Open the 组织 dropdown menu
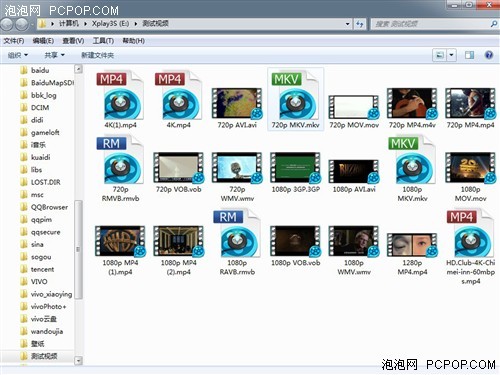This screenshot has height=375, width=500. tap(18, 55)
